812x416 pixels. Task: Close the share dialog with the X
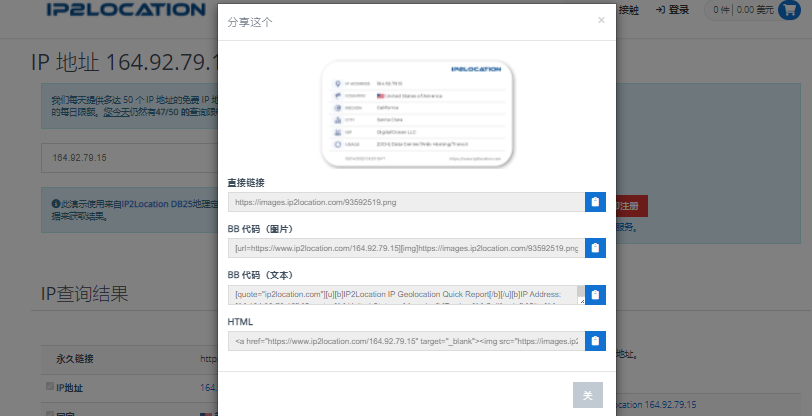pyautogui.click(x=601, y=20)
